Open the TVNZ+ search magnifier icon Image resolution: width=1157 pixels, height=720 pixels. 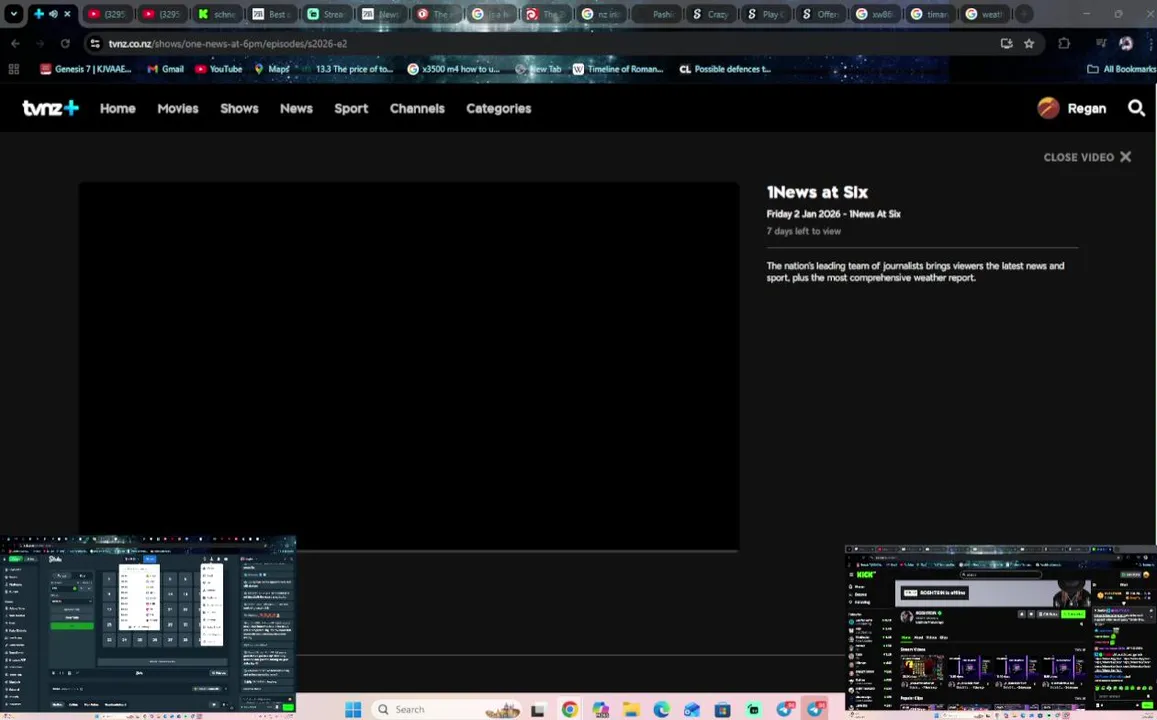[1136, 108]
